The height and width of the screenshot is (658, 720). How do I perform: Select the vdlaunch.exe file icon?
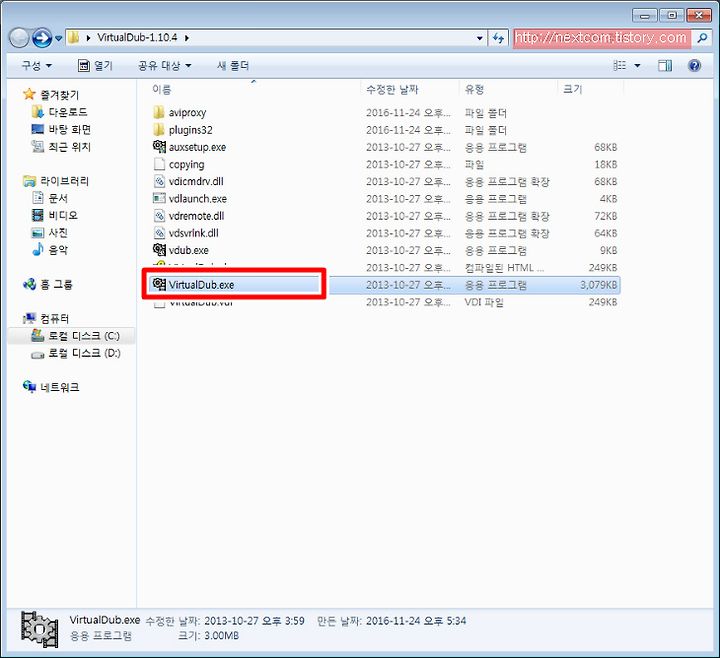[x=159, y=198]
